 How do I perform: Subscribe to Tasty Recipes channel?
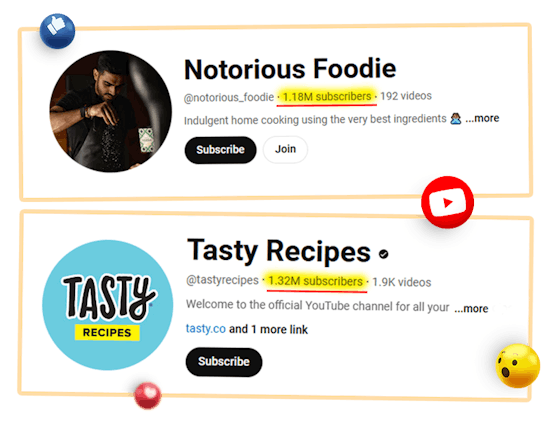(x=224, y=362)
